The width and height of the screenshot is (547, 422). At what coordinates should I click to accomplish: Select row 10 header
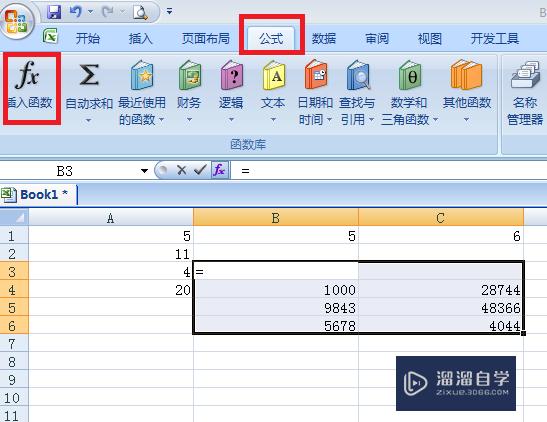[x=14, y=398]
